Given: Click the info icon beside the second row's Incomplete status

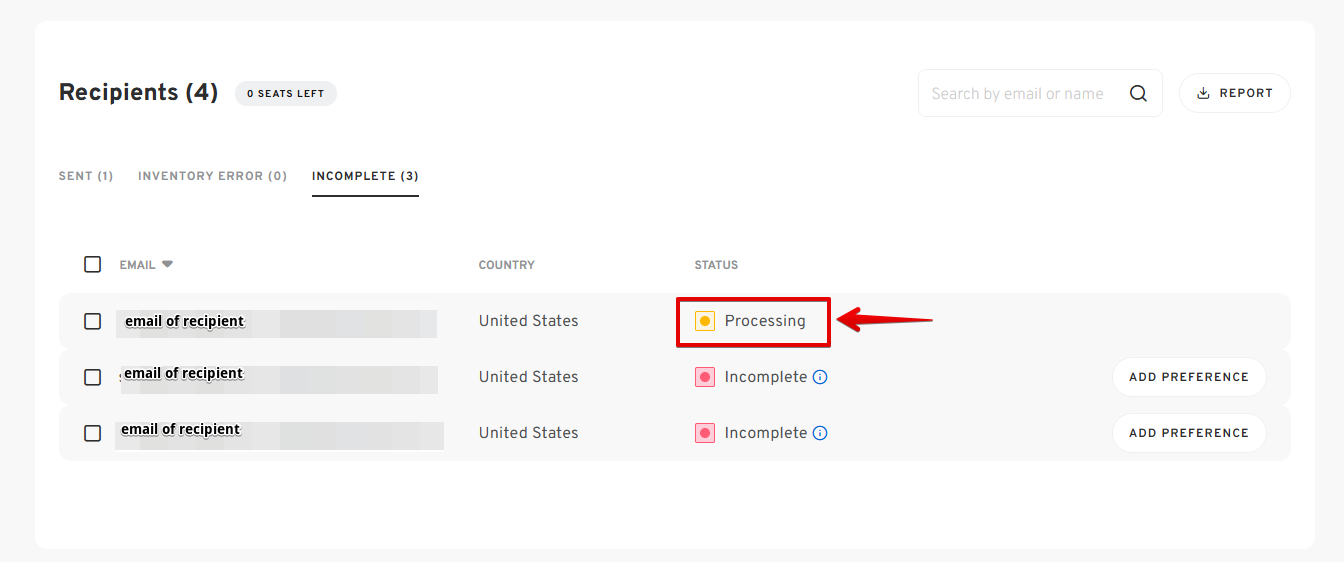Looking at the screenshot, I should [820, 377].
